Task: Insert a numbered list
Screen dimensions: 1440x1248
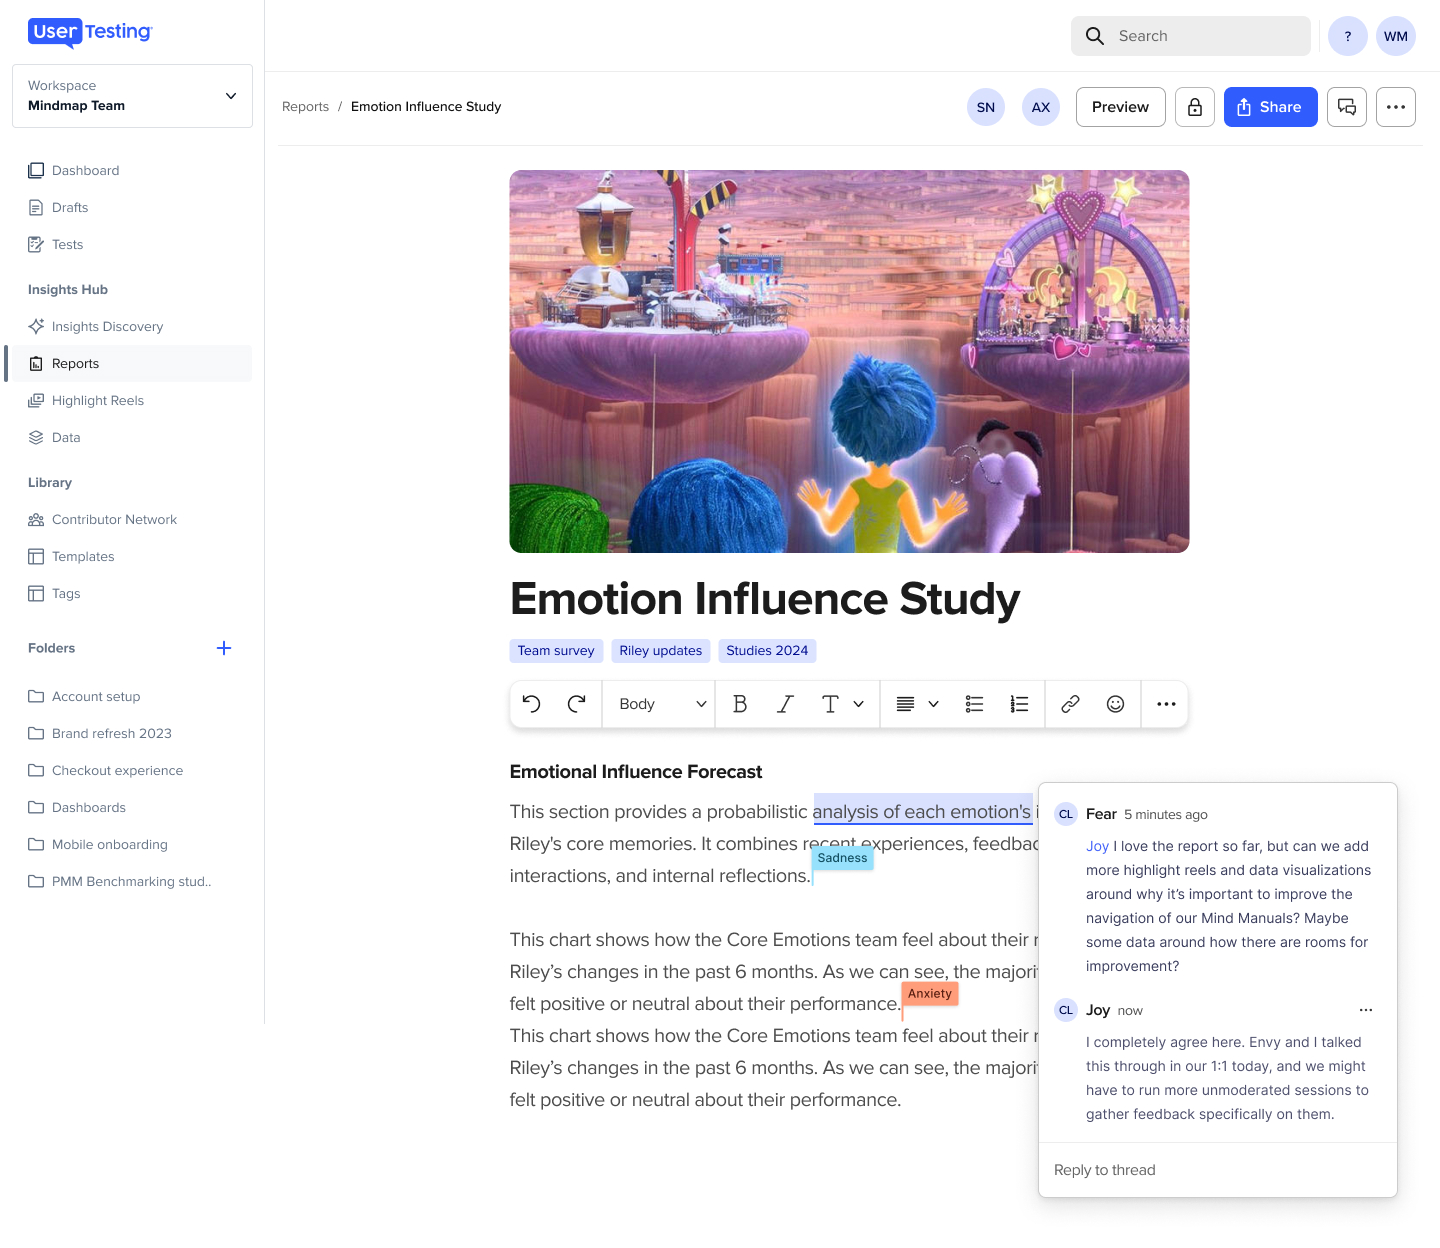Action: 1019,704
